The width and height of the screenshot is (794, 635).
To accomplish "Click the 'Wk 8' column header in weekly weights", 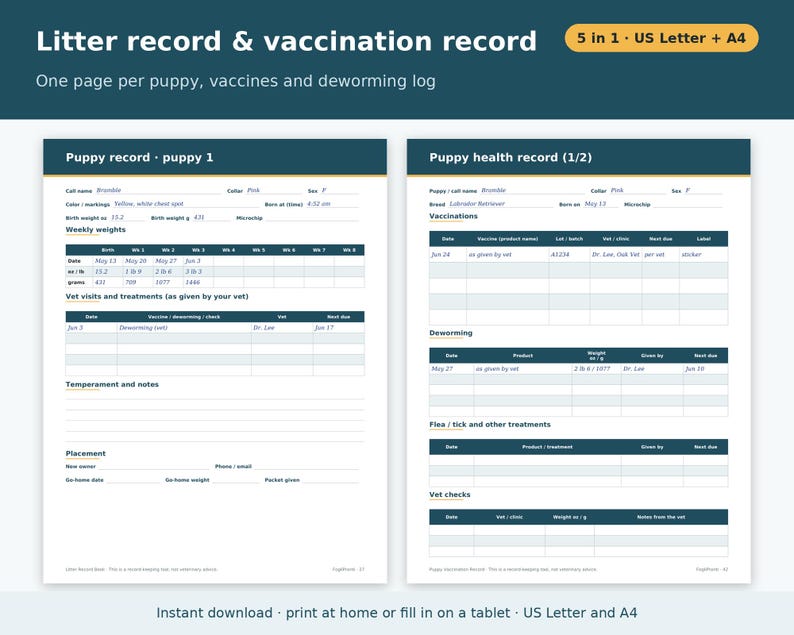I will [x=349, y=250].
